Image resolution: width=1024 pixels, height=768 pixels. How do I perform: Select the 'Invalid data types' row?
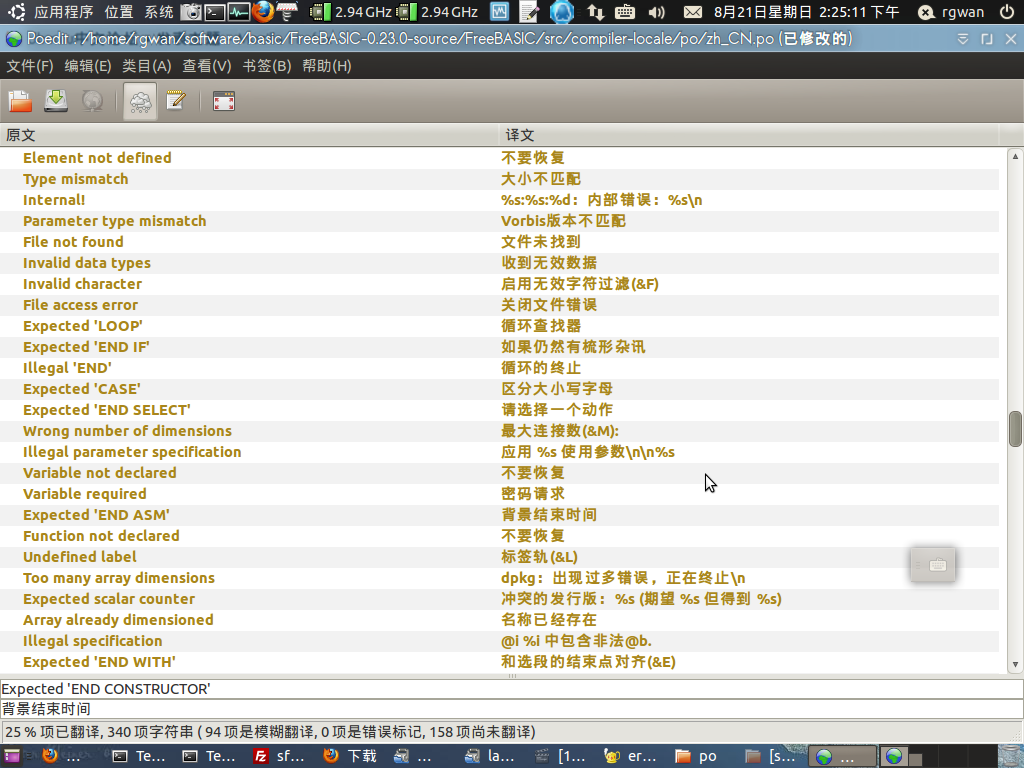499,263
